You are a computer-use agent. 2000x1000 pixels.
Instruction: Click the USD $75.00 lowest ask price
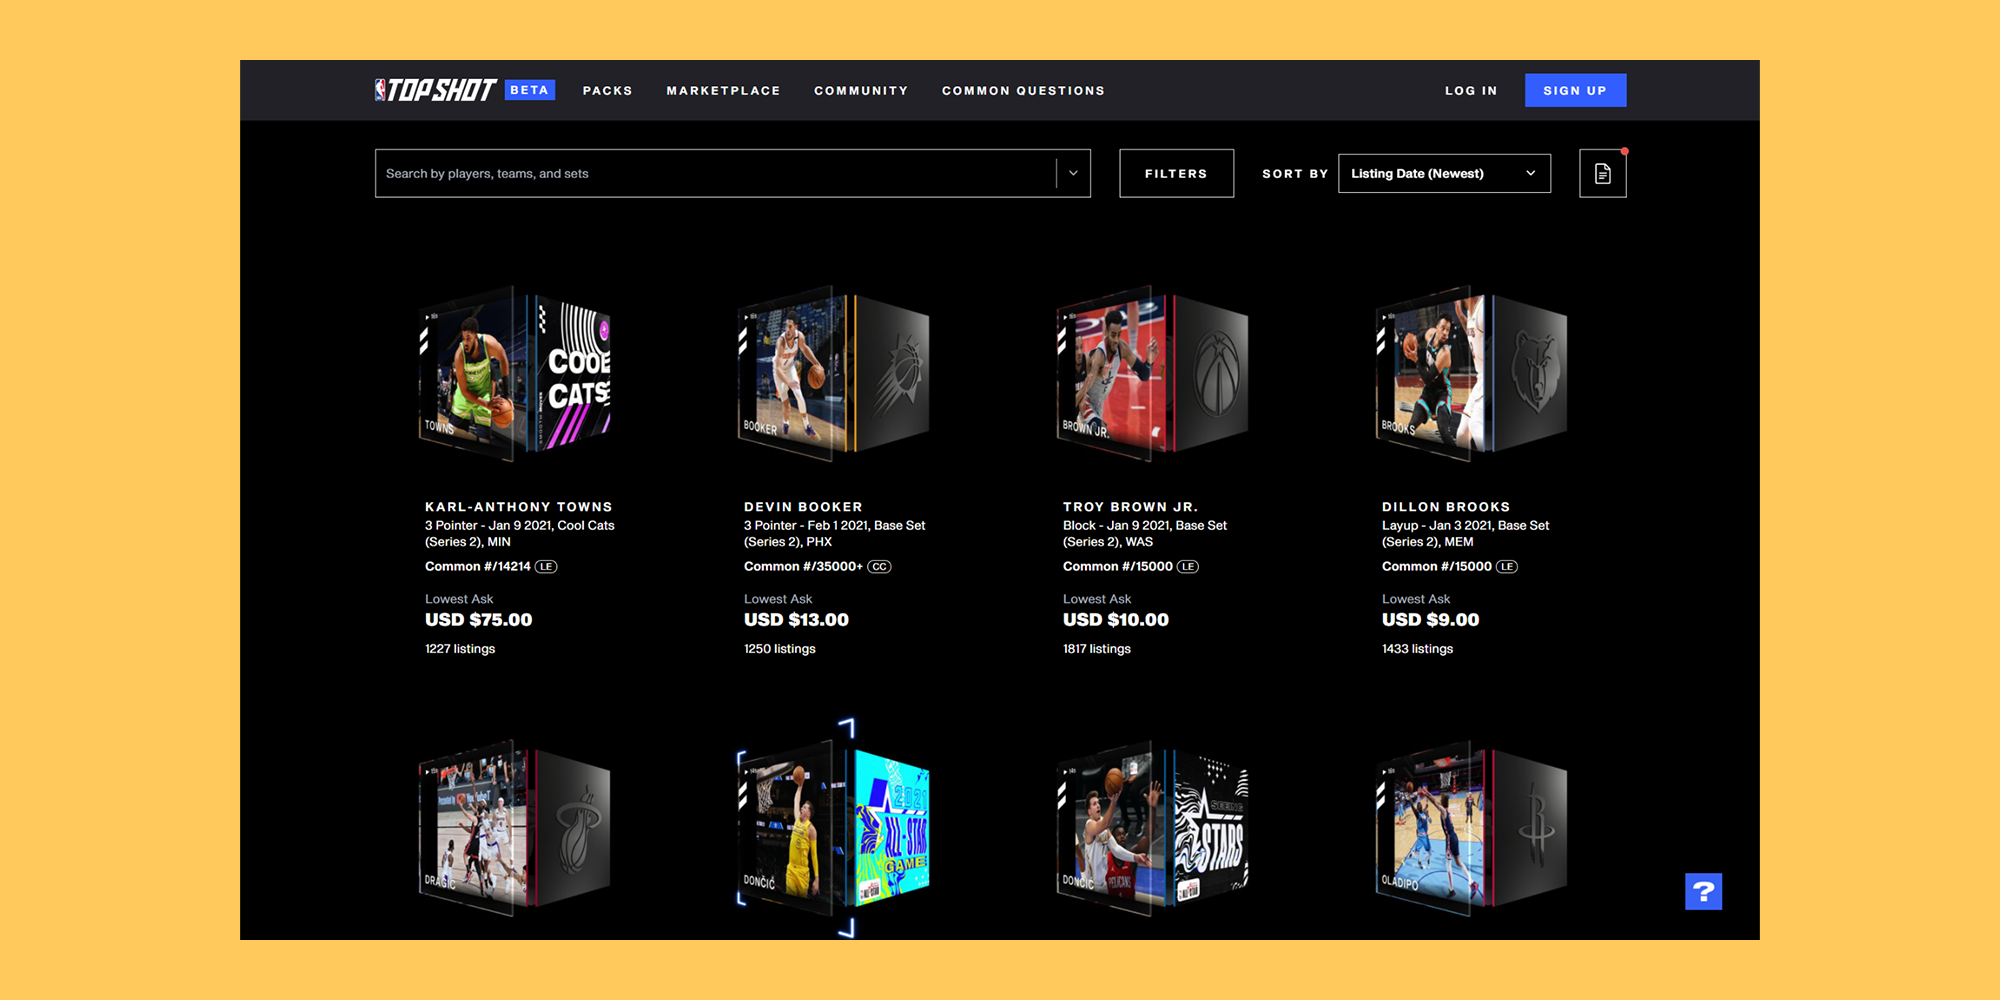coord(478,620)
